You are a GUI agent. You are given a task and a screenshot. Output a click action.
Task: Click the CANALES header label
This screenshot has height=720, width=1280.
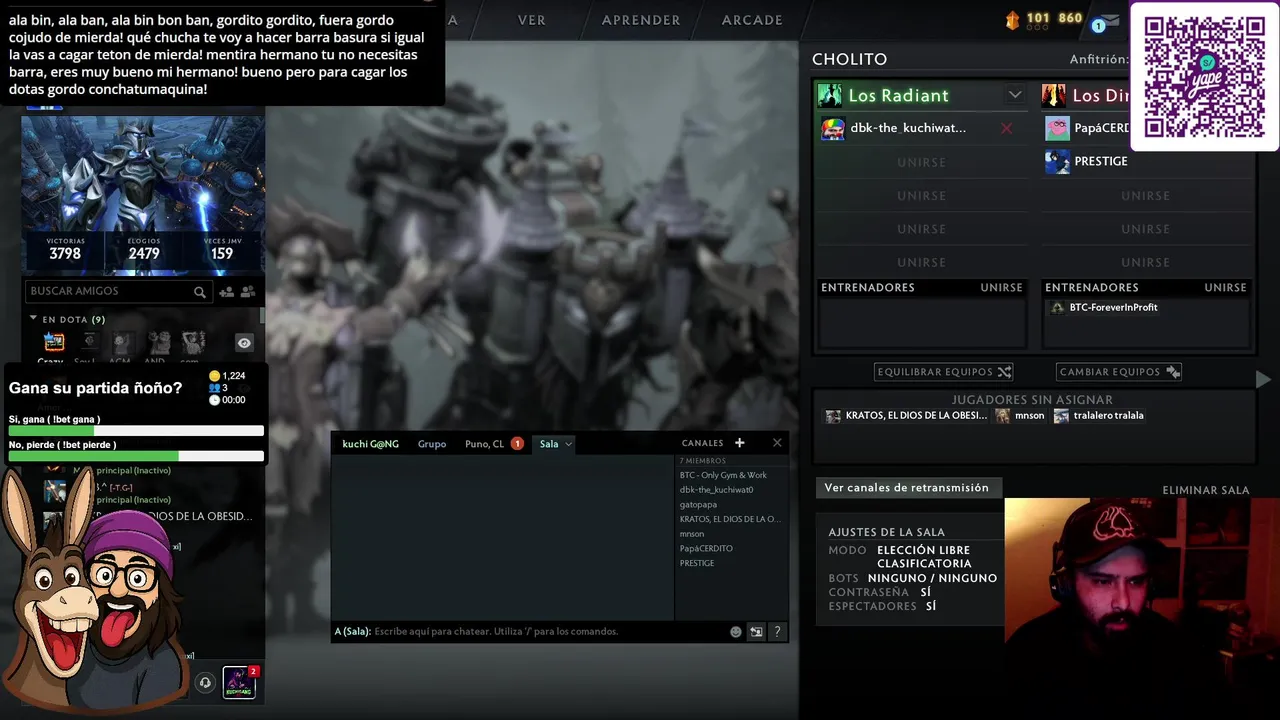click(x=702, y=443)
